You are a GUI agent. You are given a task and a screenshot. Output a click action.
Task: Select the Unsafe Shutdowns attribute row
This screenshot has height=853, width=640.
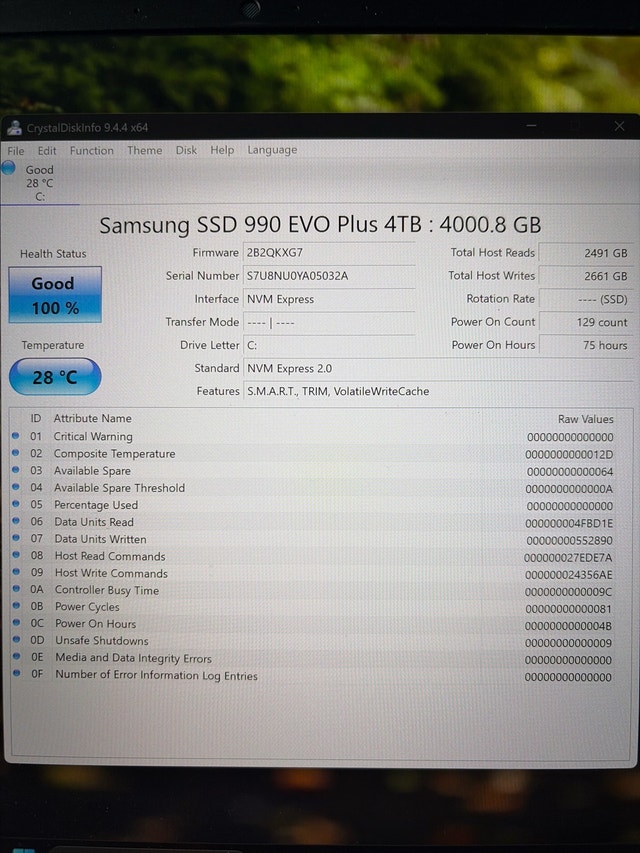point(314,641)
